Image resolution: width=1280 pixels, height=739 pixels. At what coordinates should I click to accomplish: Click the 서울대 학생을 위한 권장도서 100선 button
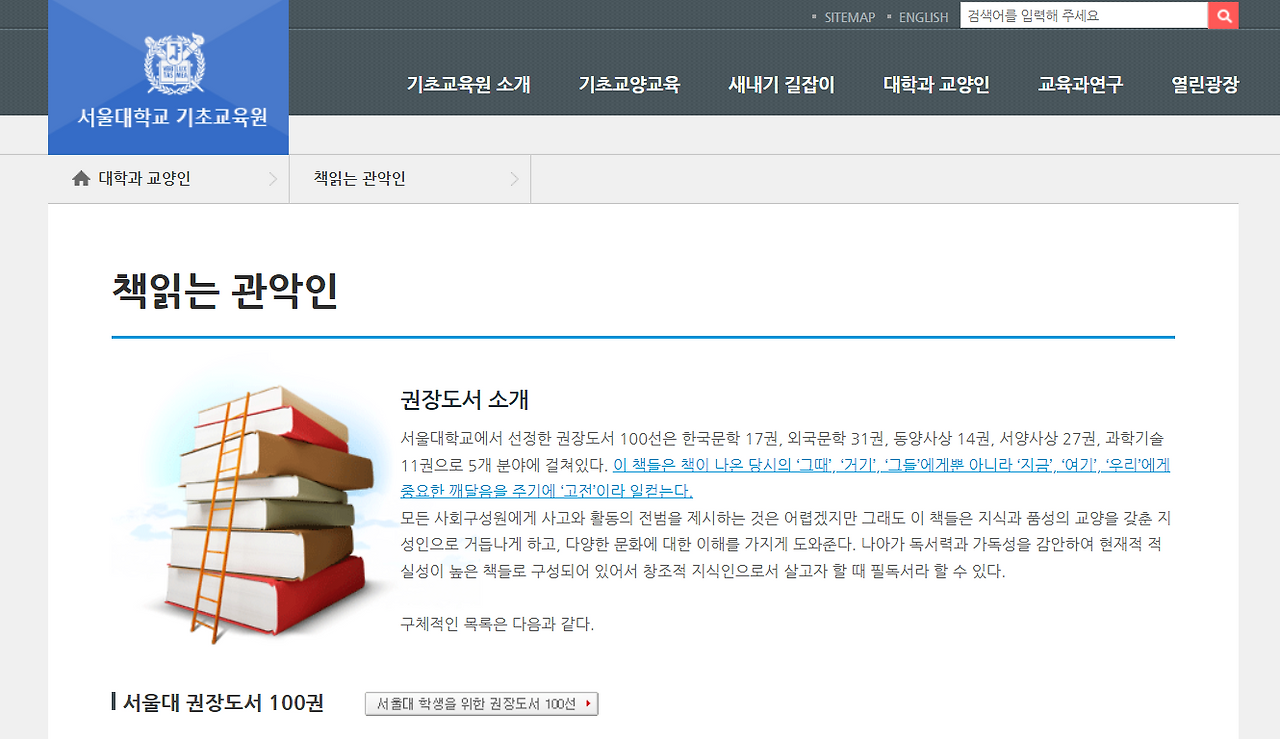481,703
